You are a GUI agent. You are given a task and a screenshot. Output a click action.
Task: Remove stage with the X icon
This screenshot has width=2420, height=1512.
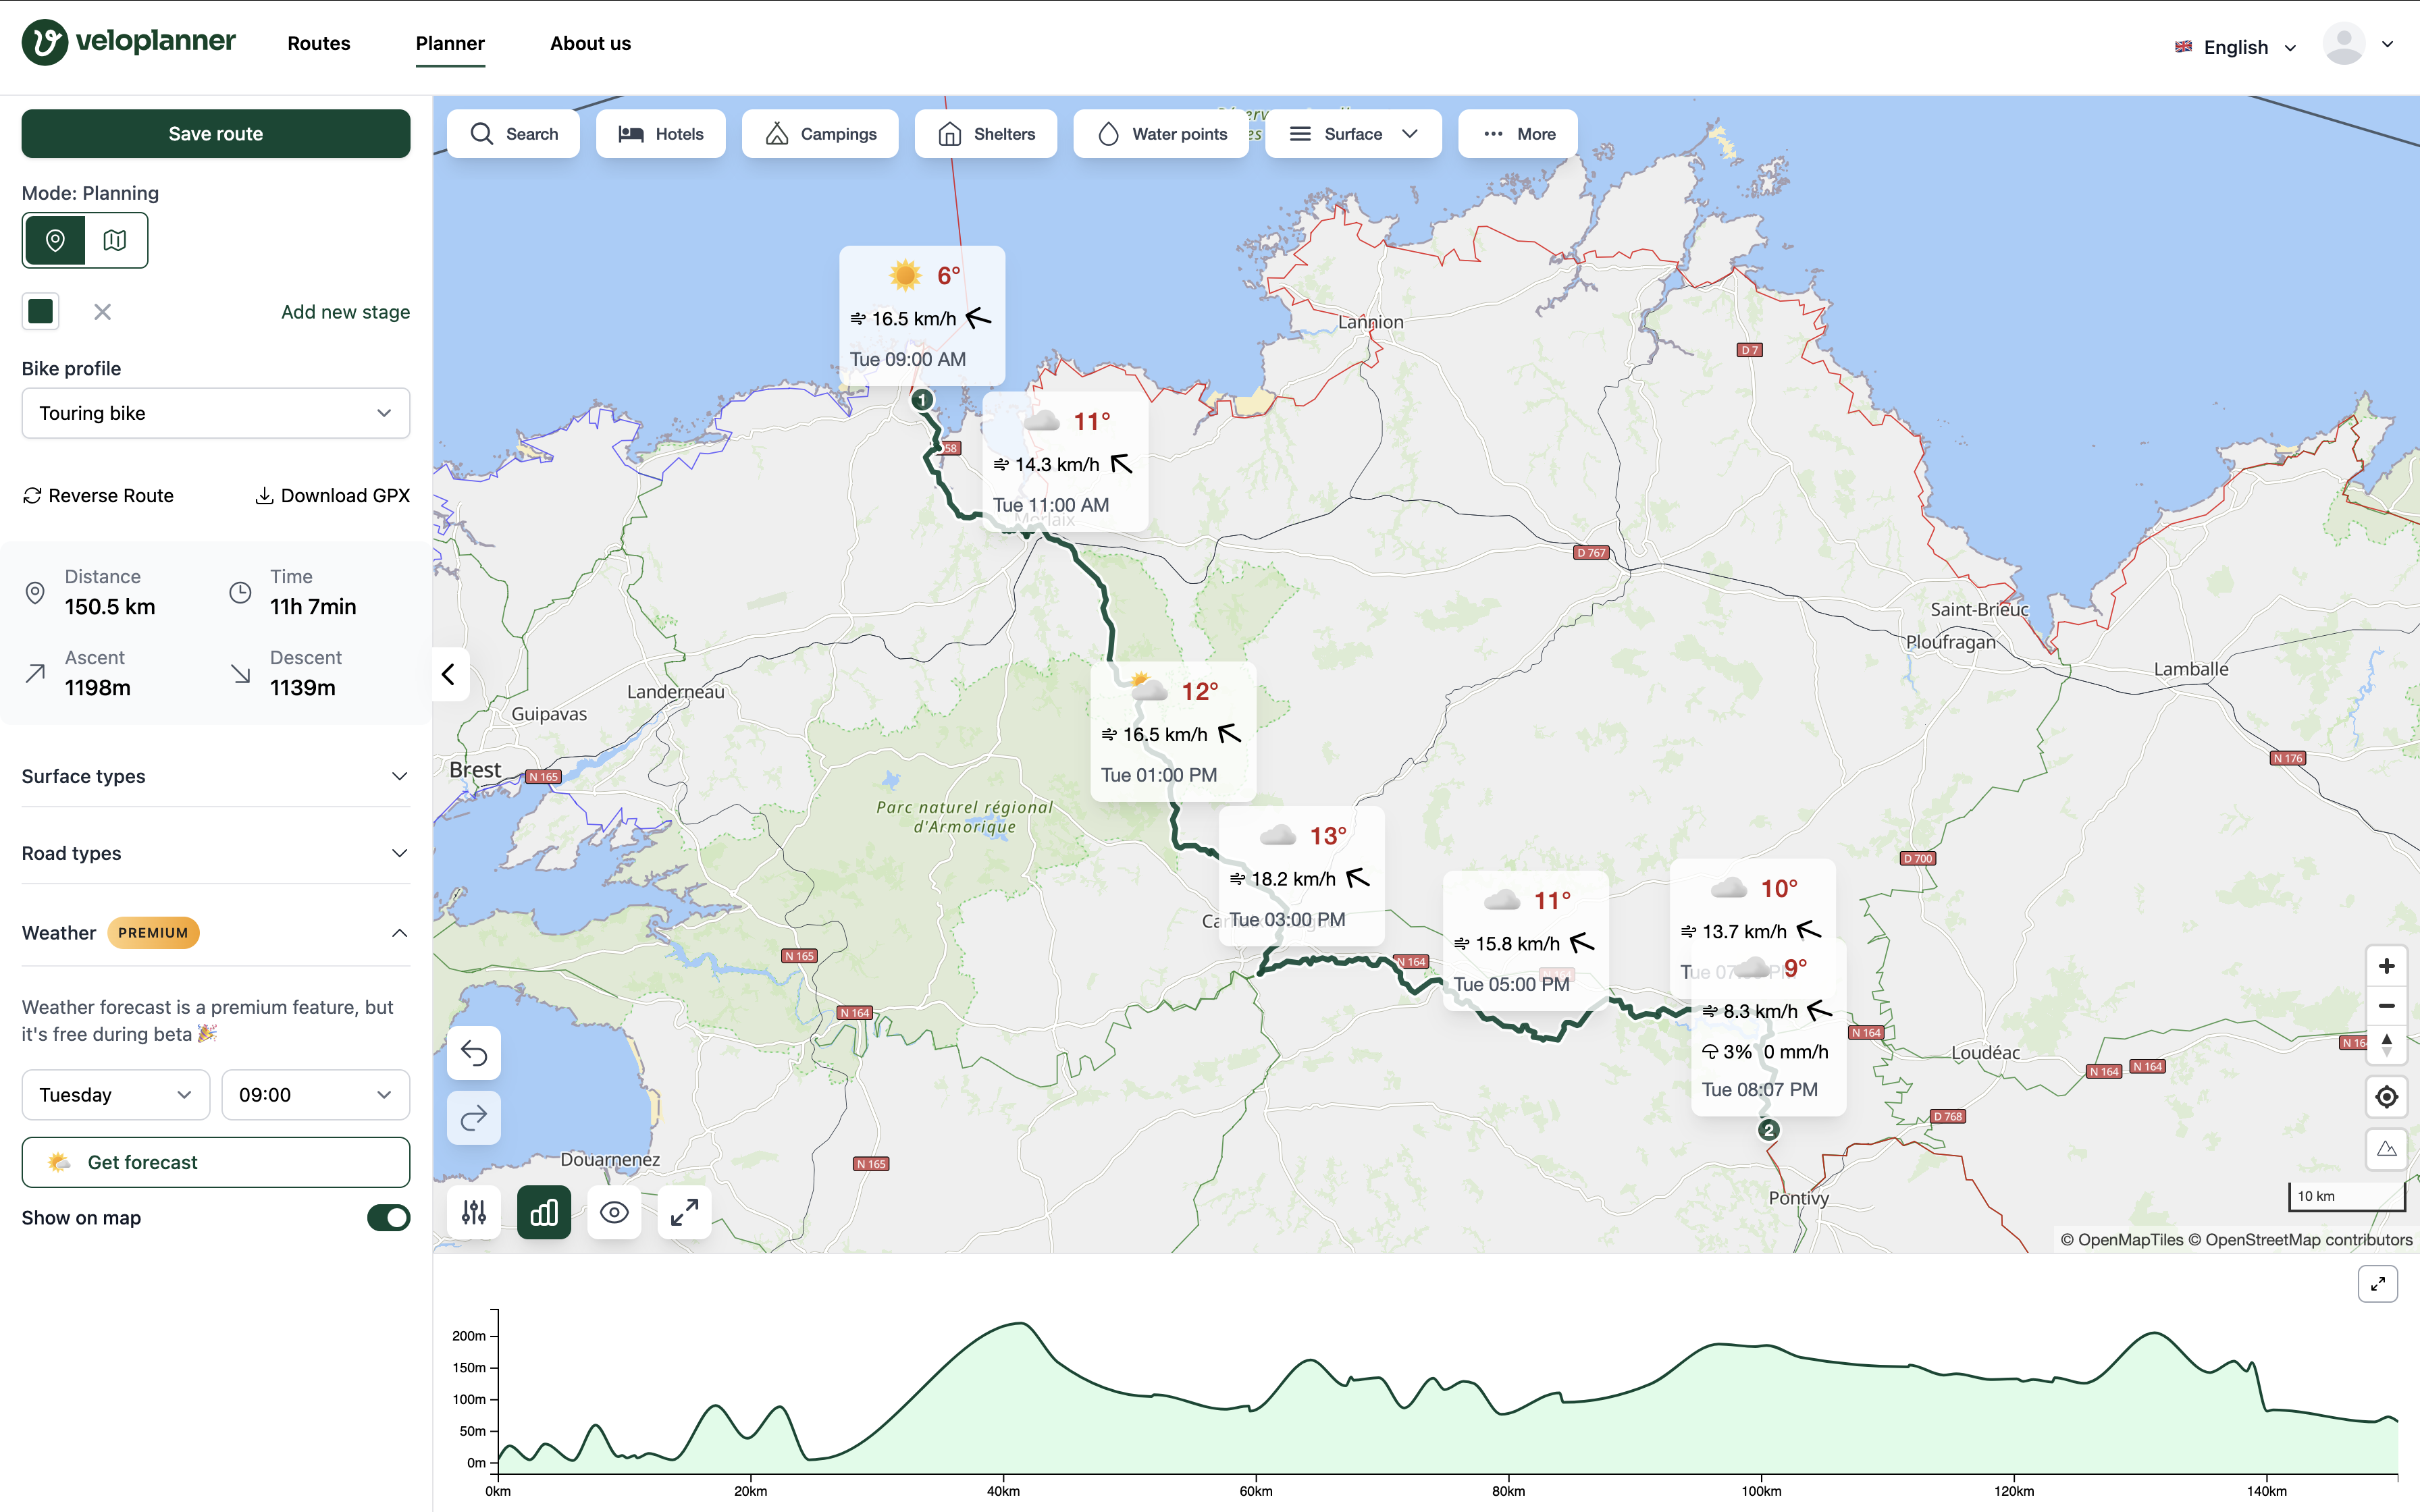pos(102,312)
